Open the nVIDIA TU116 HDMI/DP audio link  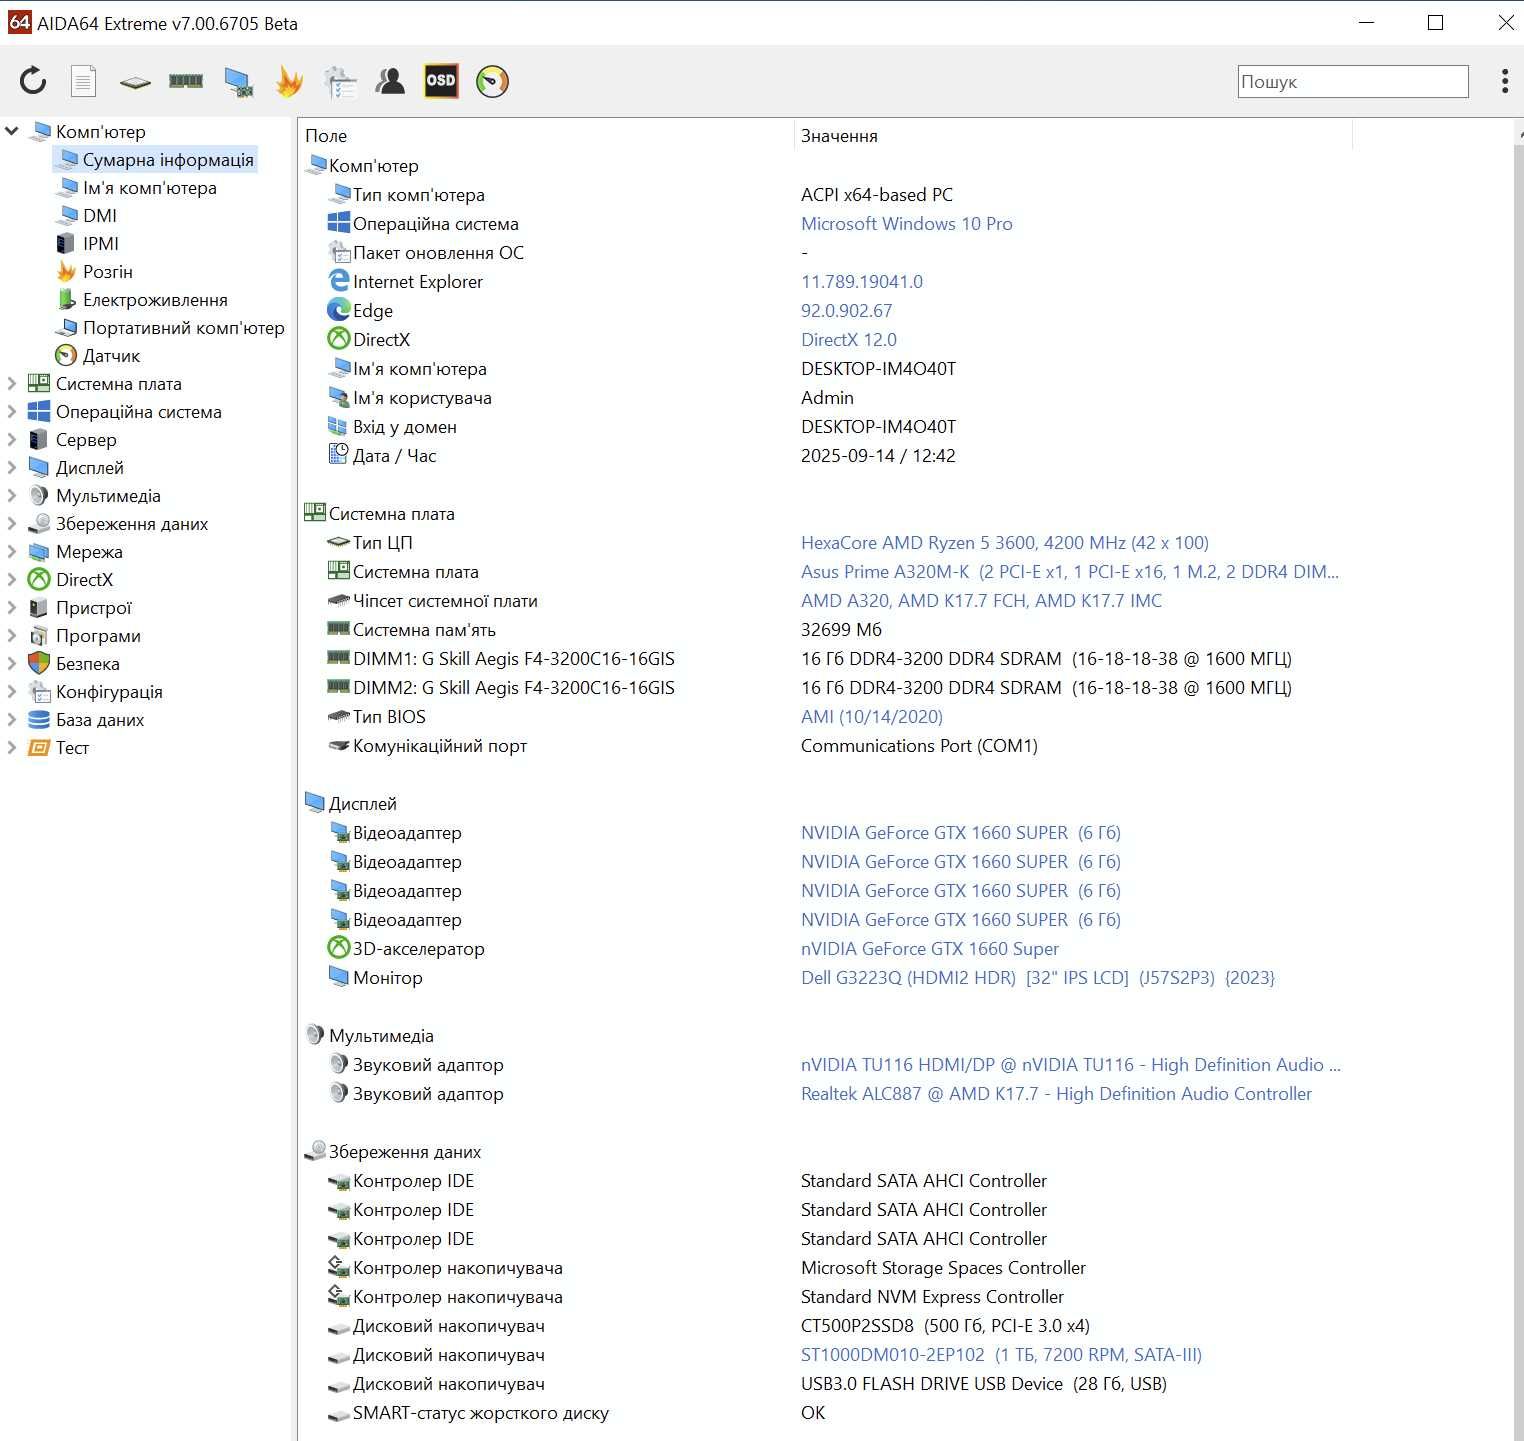1070,1064
